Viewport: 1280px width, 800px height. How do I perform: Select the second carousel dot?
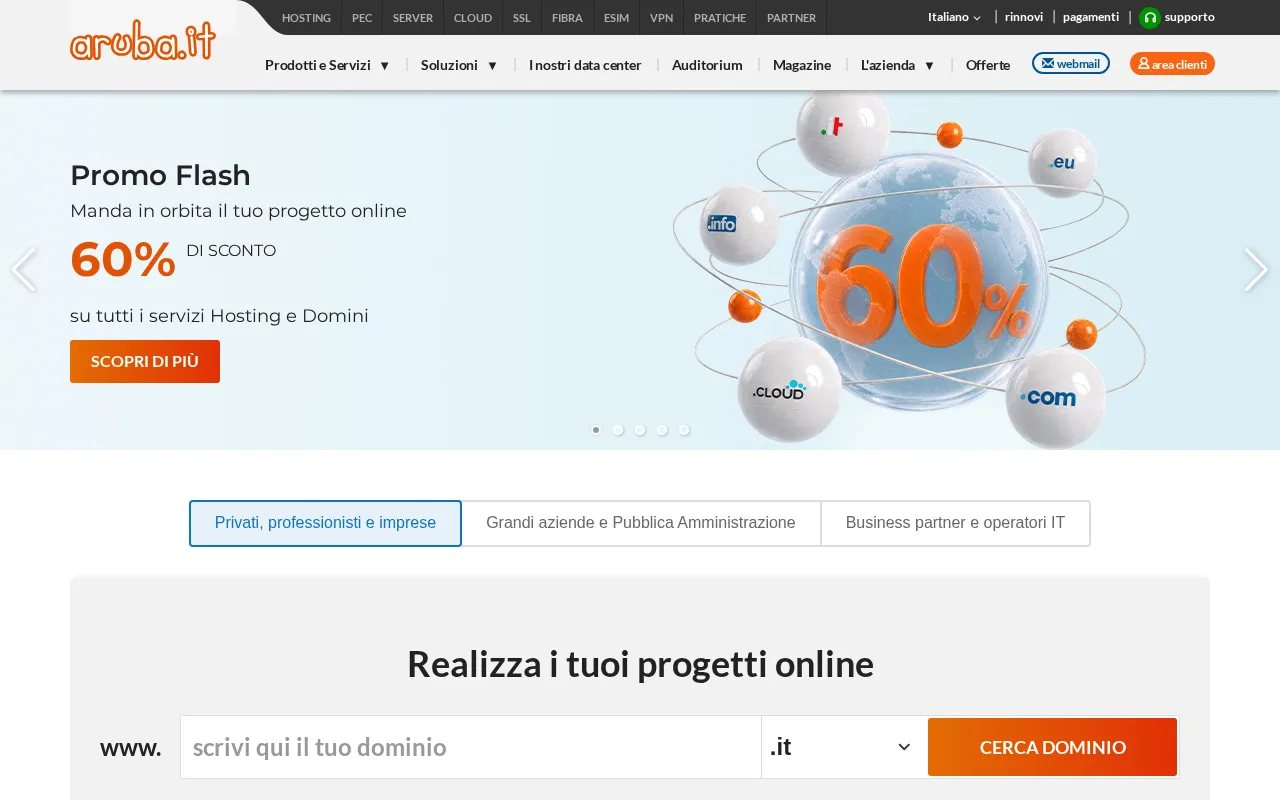618,430
